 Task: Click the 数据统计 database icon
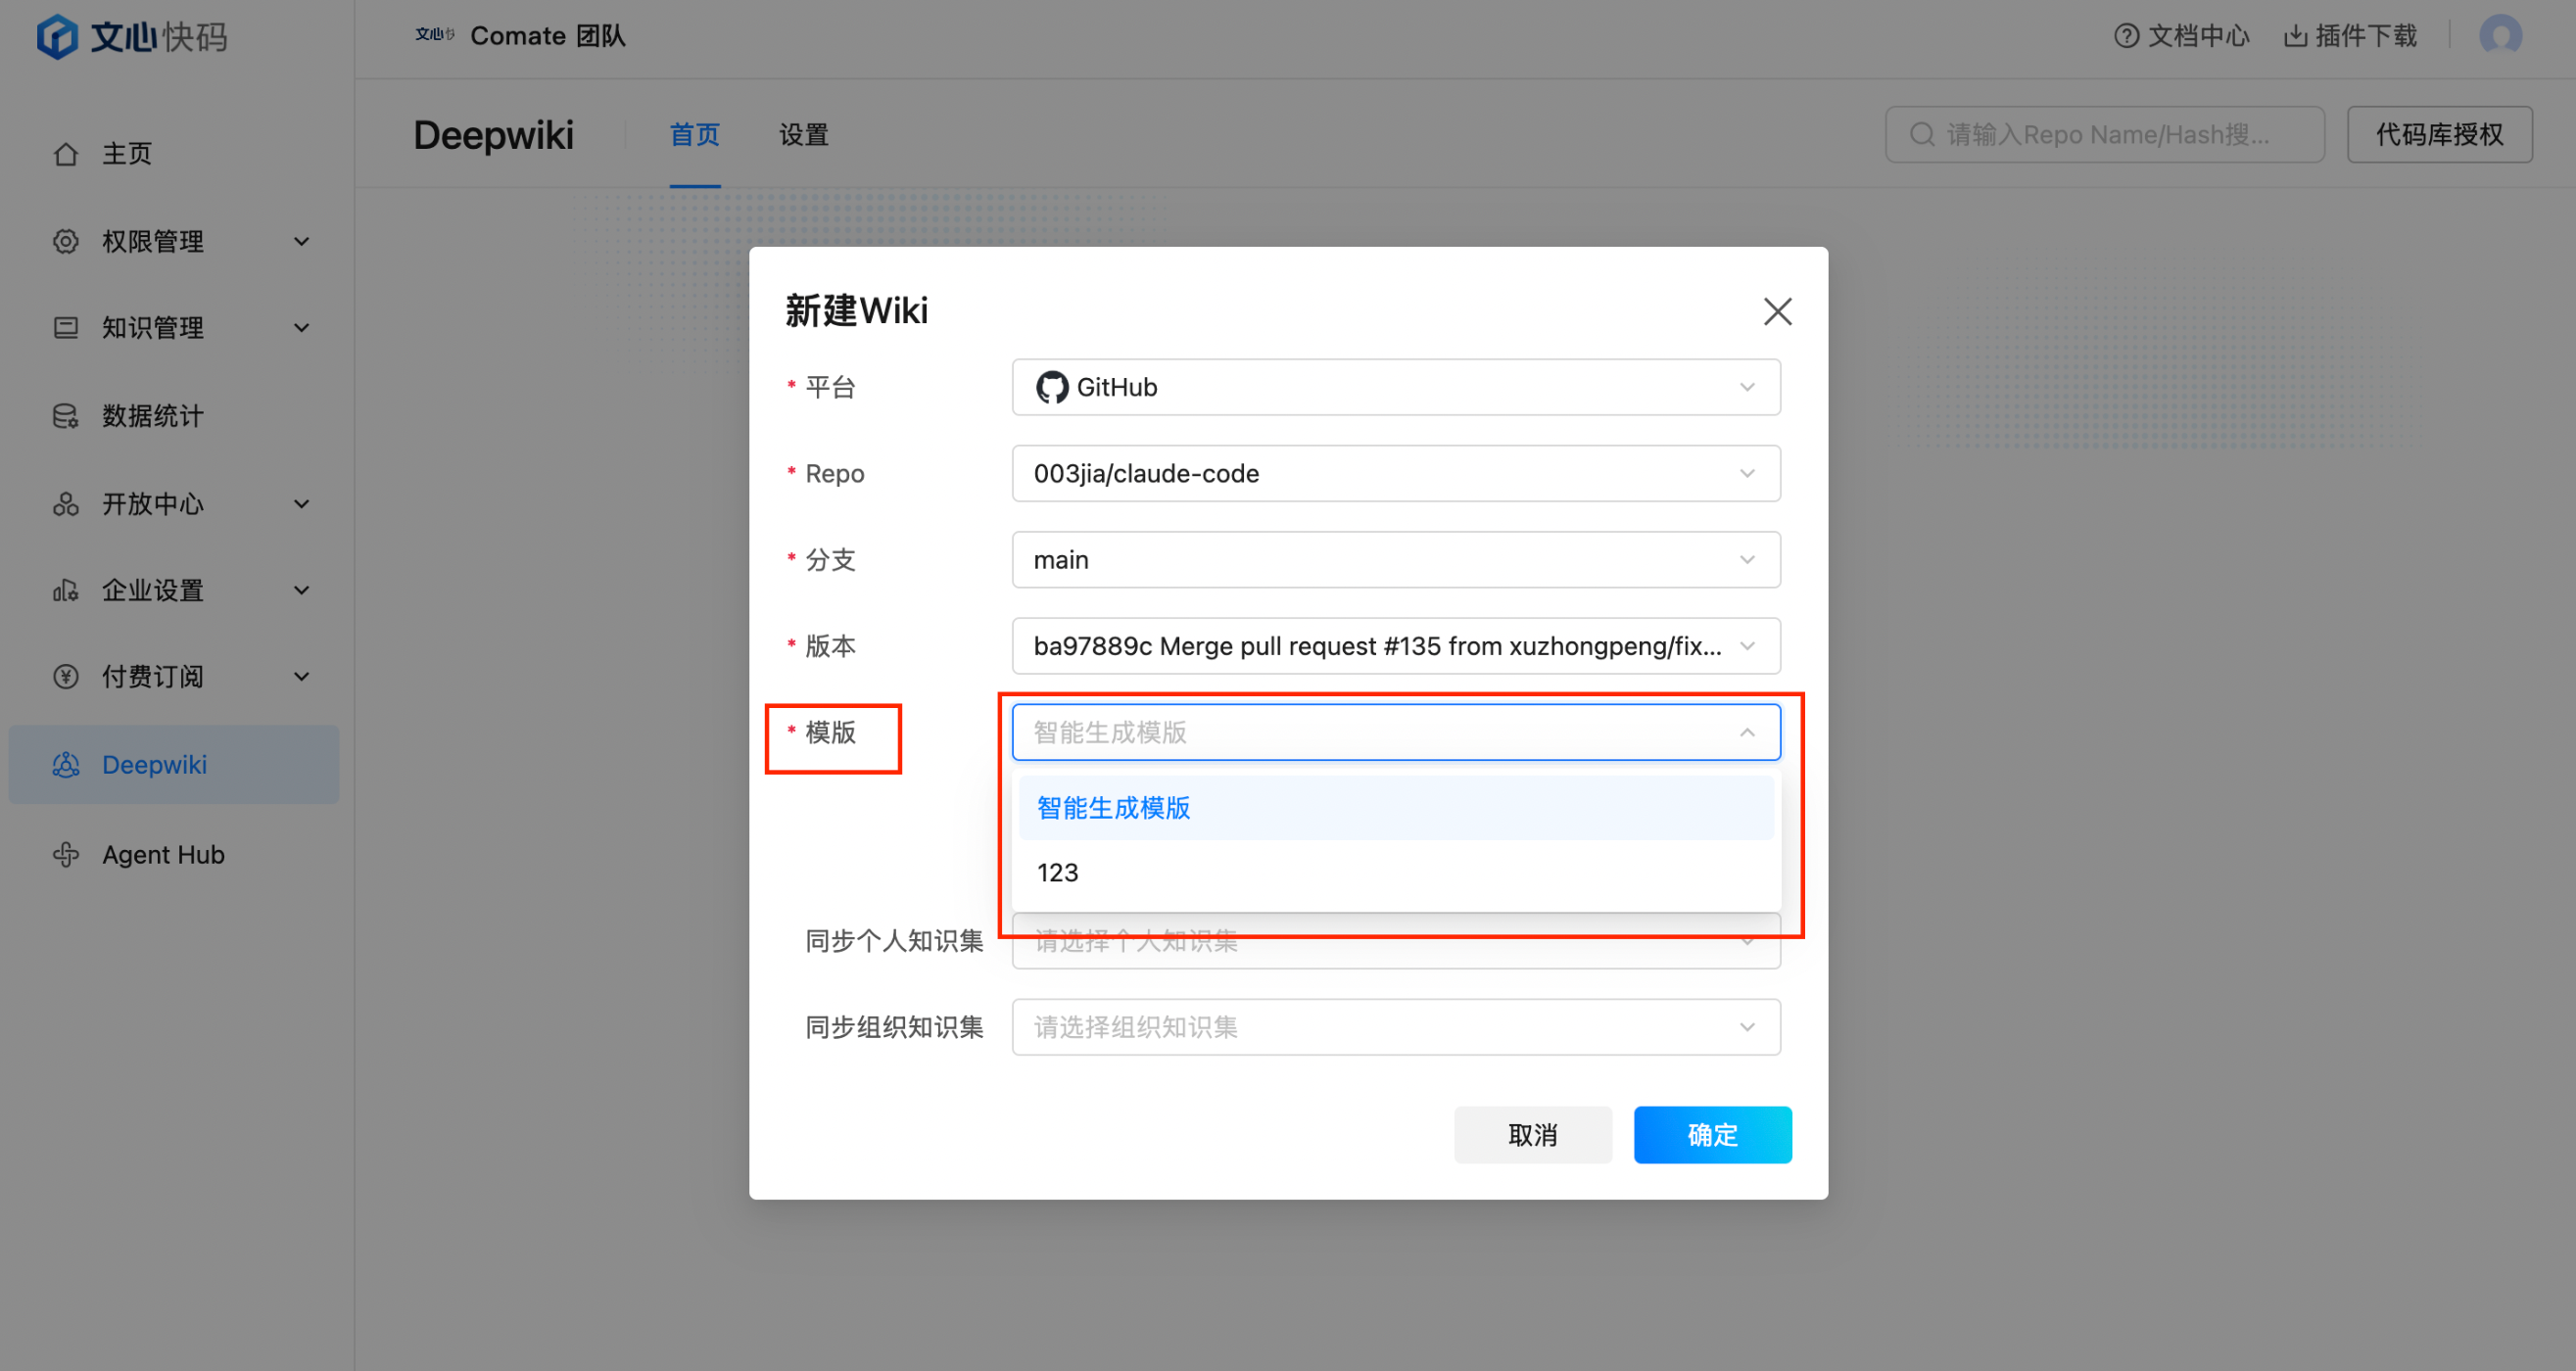click(66, 416)
